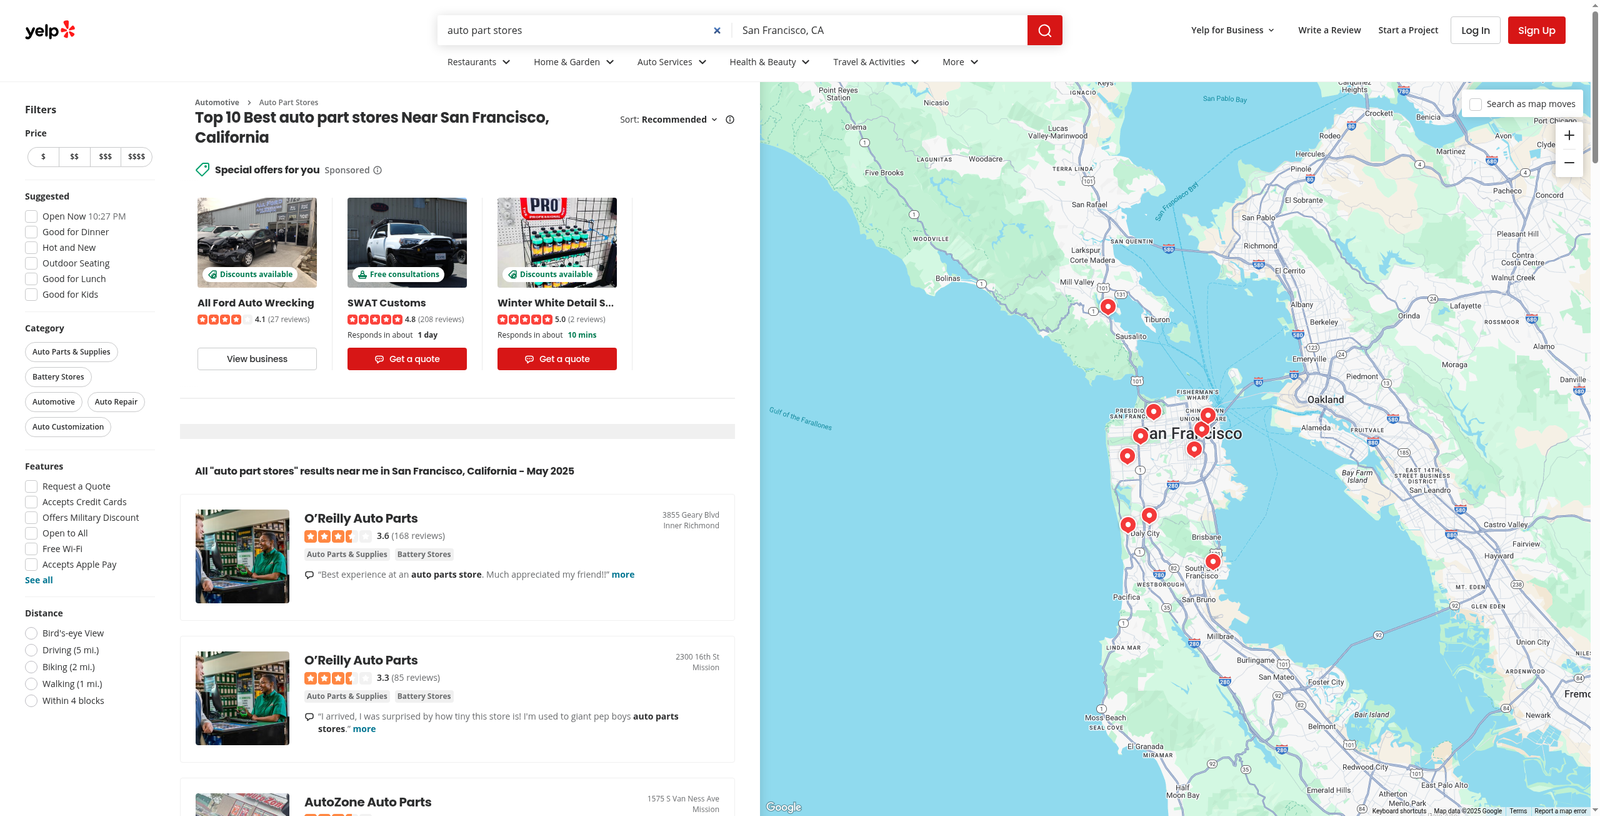Check Open Now filter

click(x=31, y=216)
